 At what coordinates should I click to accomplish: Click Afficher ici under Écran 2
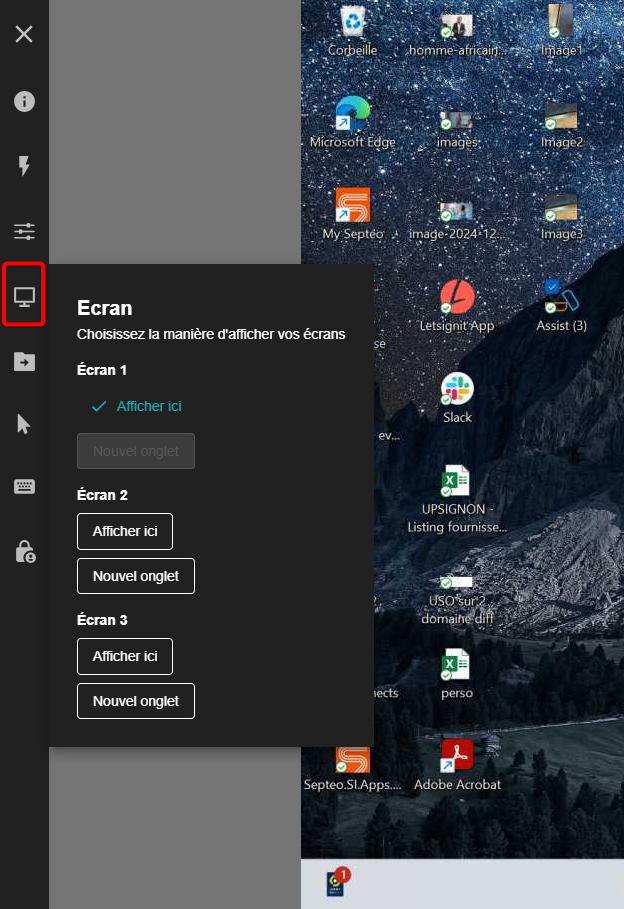pyautogui.click(x=125, y=531)
